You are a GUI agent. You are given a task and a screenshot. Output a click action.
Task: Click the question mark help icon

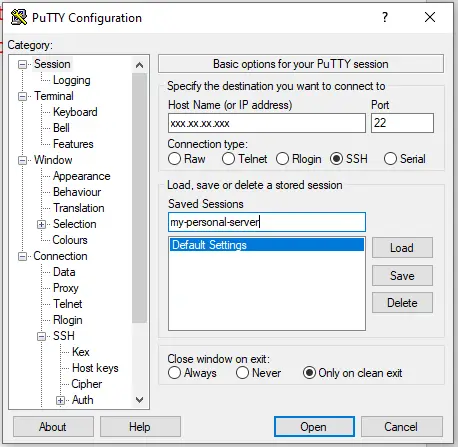click(x=385, y=17)
